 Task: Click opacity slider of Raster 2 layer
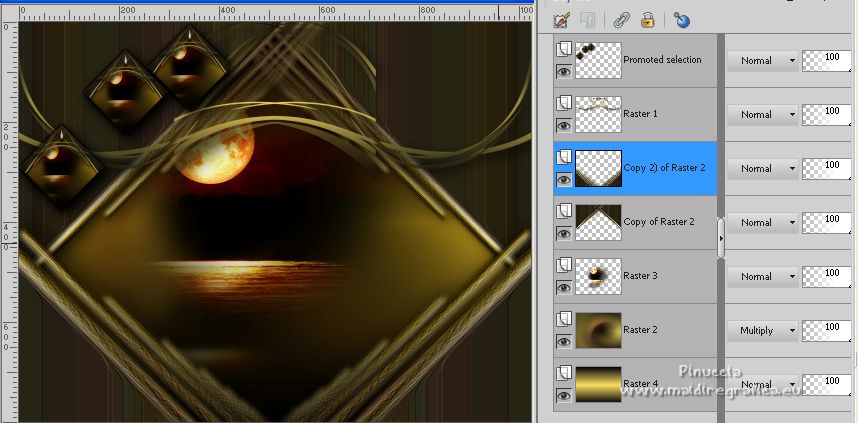[827, 331]
